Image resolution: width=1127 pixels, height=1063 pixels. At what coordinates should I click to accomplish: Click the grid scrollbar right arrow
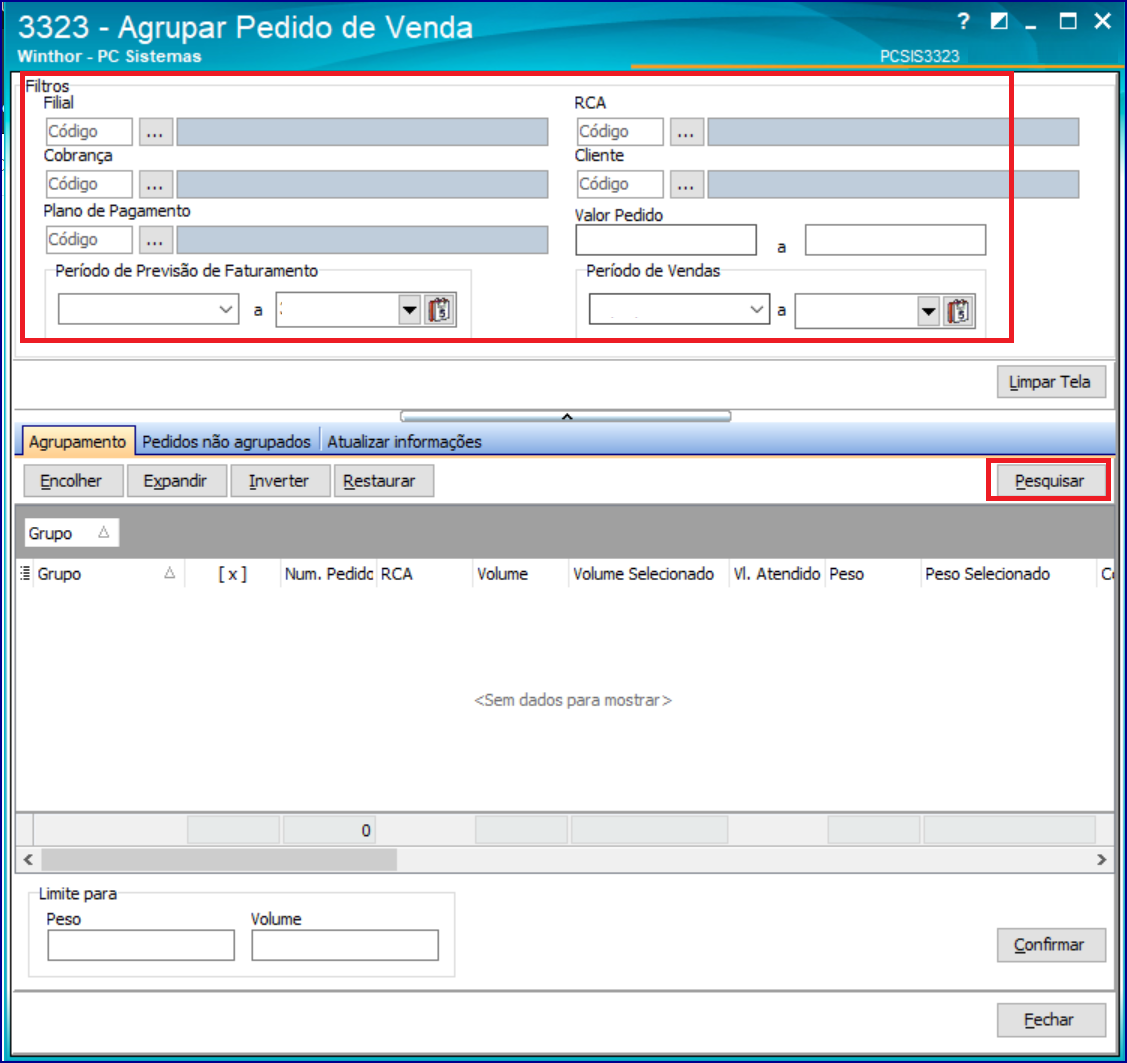[x=1102, y=860]
